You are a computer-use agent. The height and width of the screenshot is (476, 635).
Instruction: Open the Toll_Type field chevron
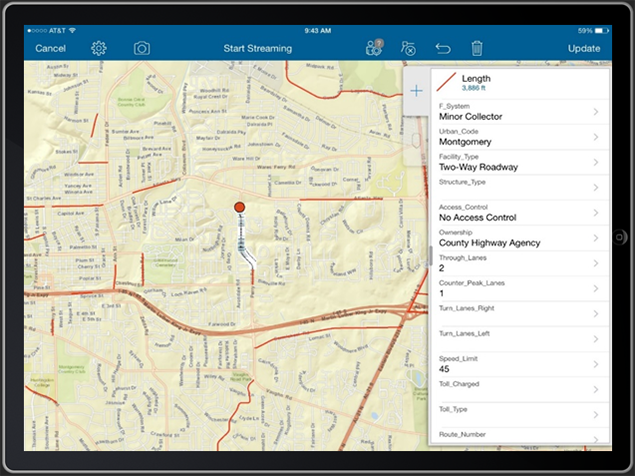[596, 415]
